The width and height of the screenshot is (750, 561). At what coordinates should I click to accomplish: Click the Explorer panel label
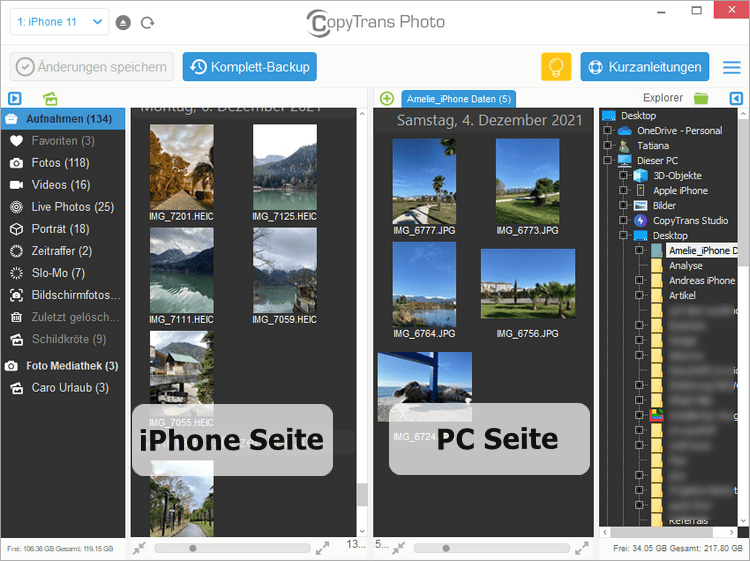662,98
